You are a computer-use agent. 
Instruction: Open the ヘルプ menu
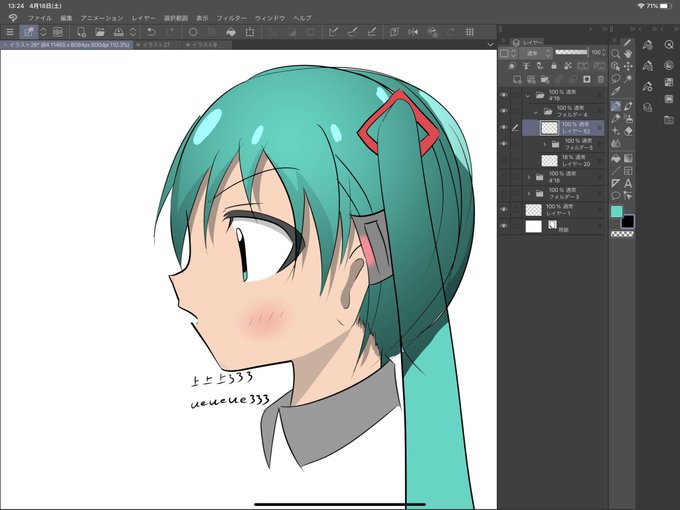click(302, 18)
